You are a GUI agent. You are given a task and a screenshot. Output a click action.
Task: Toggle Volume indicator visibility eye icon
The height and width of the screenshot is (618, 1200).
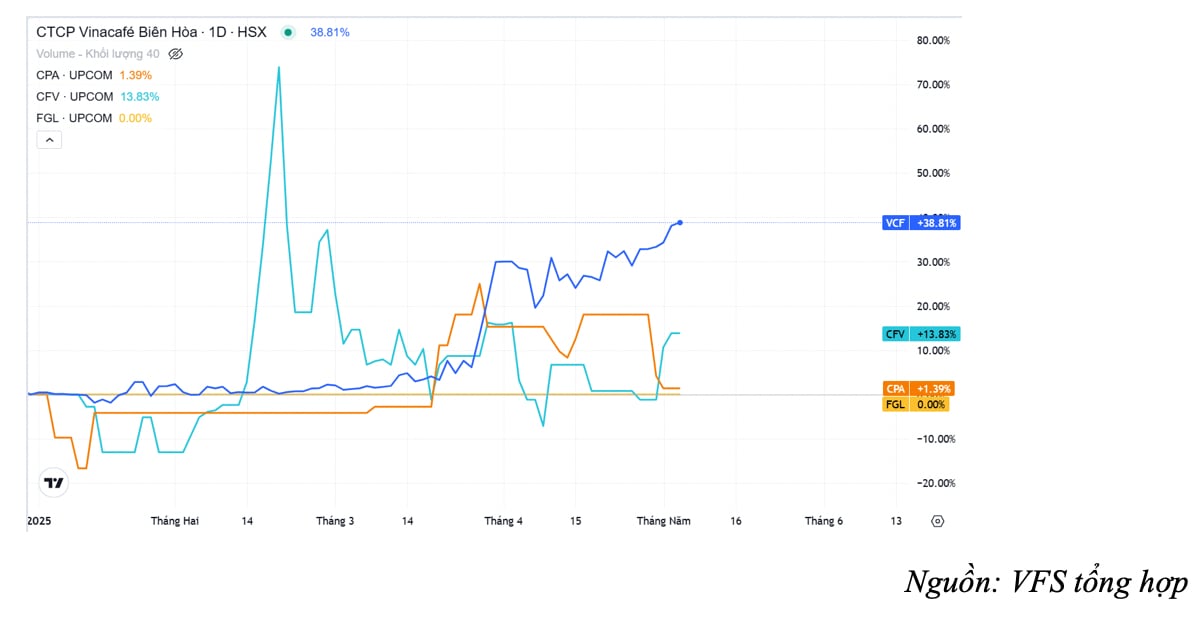tap(176, 54)
